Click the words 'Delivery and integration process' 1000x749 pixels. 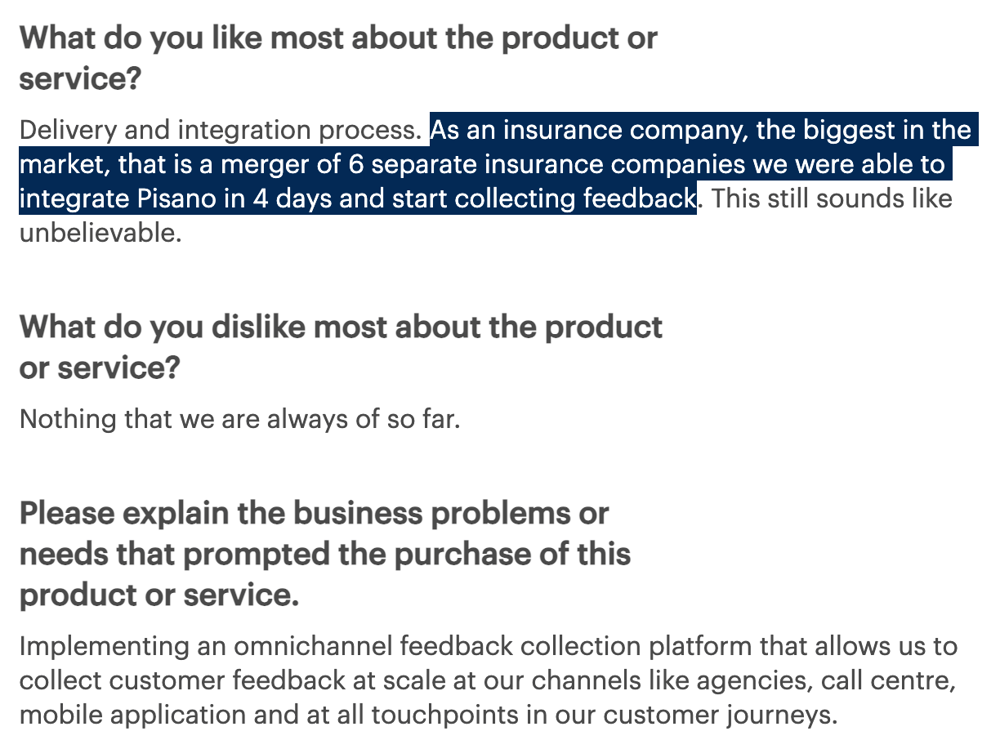pyautogui.click(x=220, y=130)
